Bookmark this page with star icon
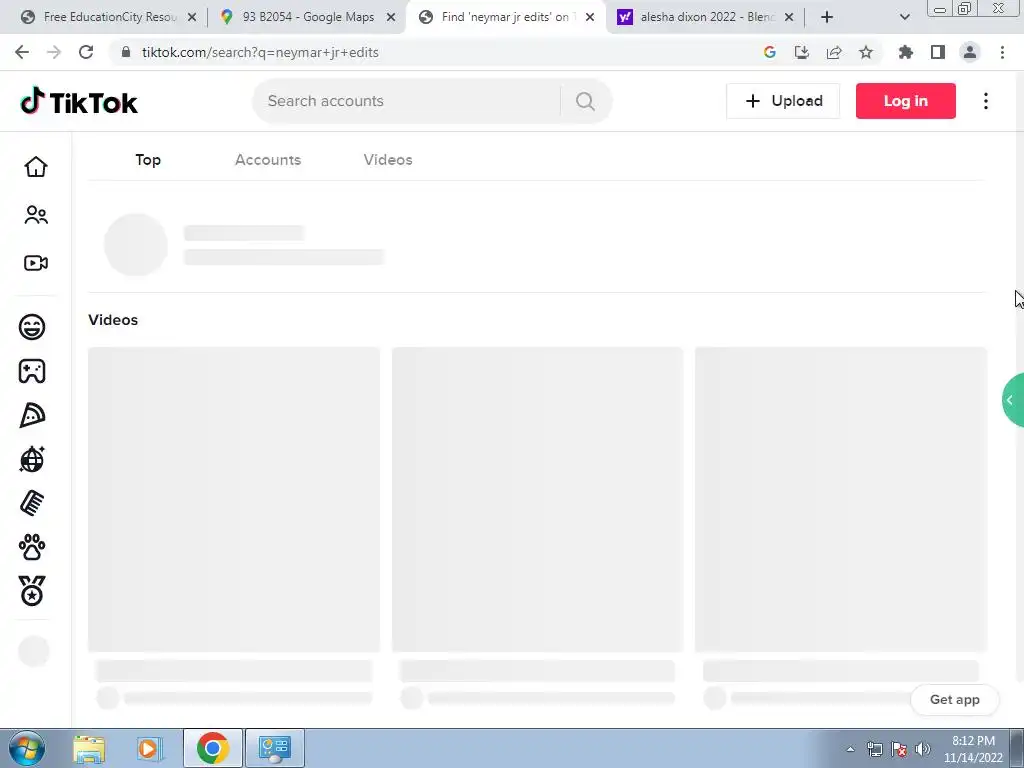1024x768 pixels. click(x=866, y=52)
